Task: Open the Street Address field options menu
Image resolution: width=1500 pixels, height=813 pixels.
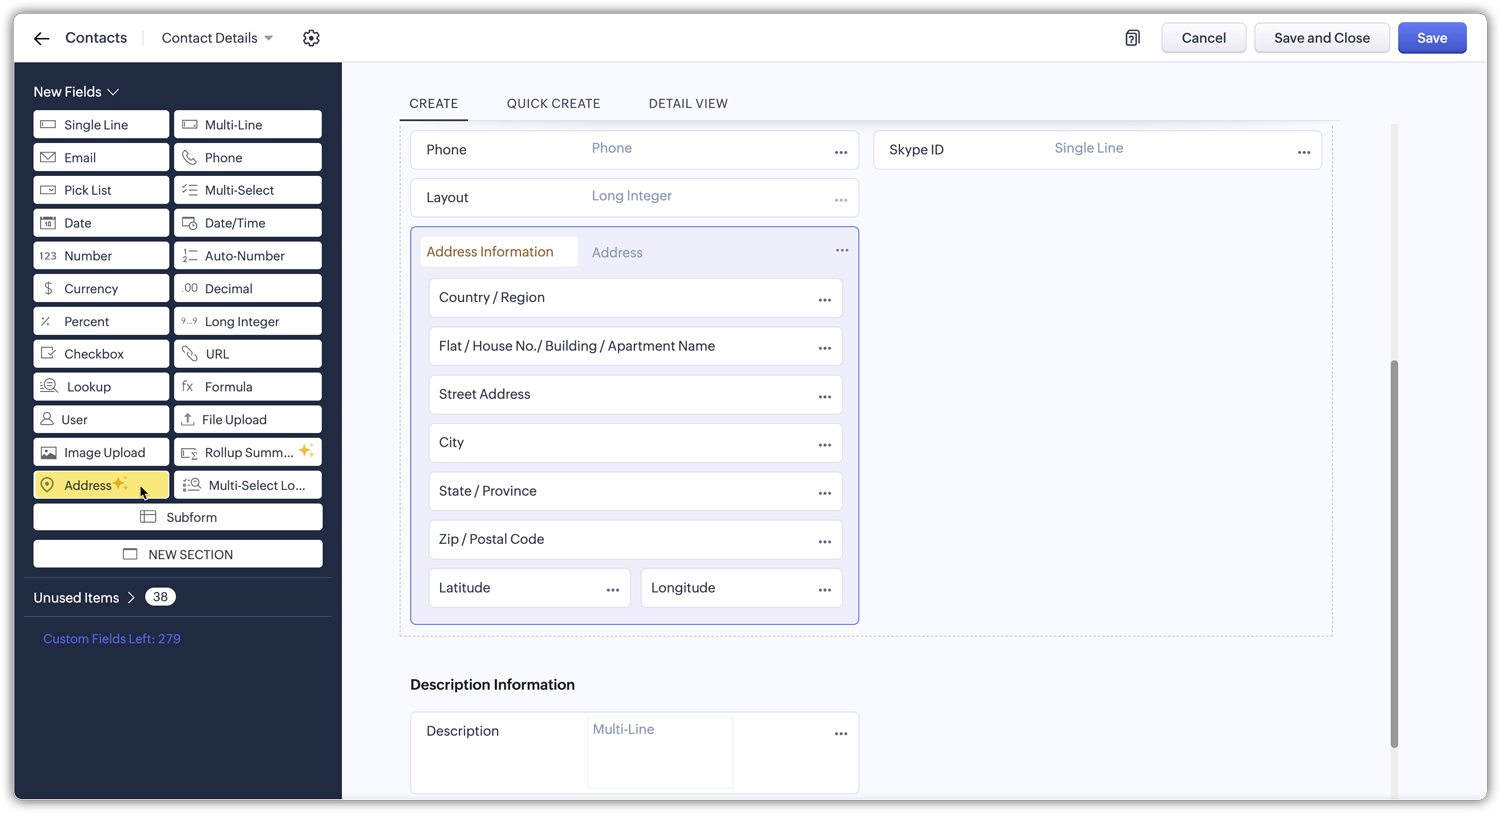Action: pos(824,396)
